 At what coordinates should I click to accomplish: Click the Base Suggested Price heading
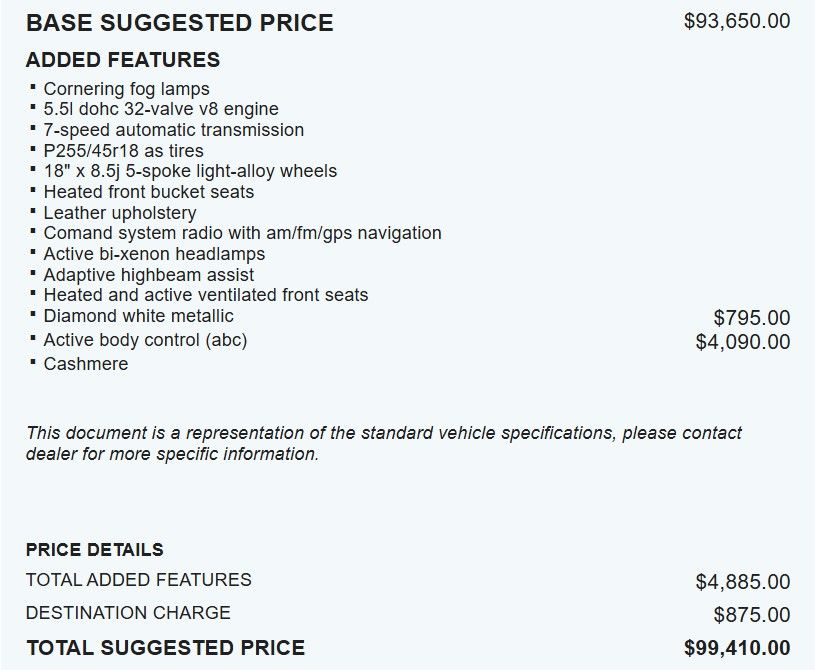point(180,23)
